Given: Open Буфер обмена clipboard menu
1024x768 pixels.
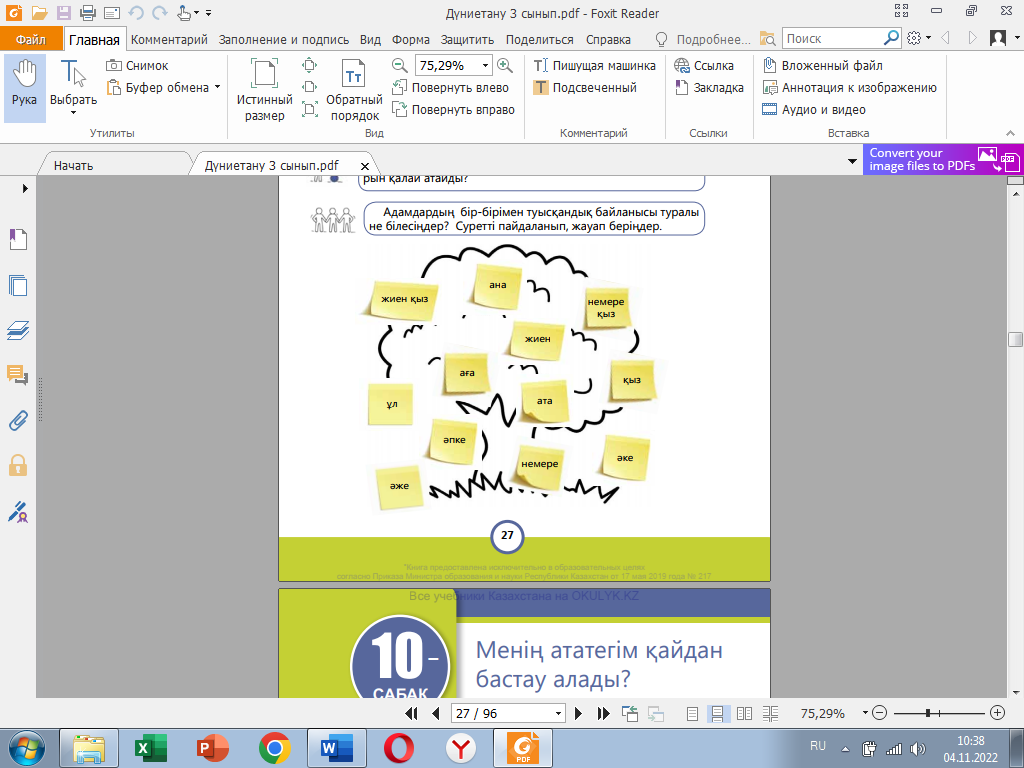Looking at the screenshot, I should tap(163, 88).
